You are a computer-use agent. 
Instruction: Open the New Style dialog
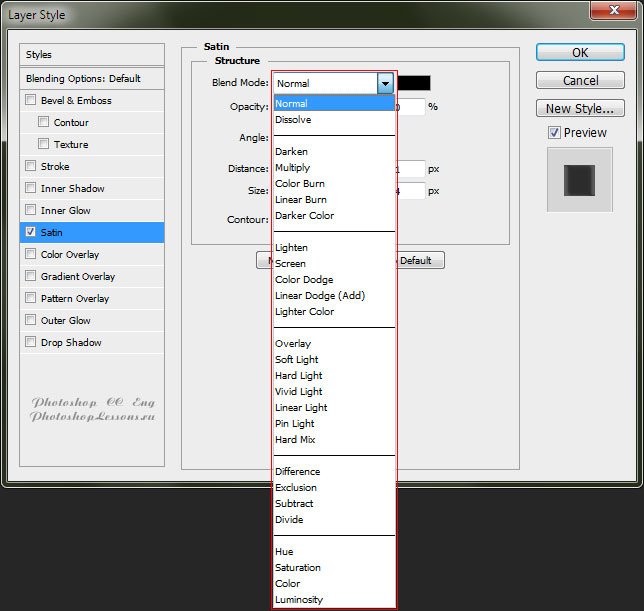coord(580,108)
